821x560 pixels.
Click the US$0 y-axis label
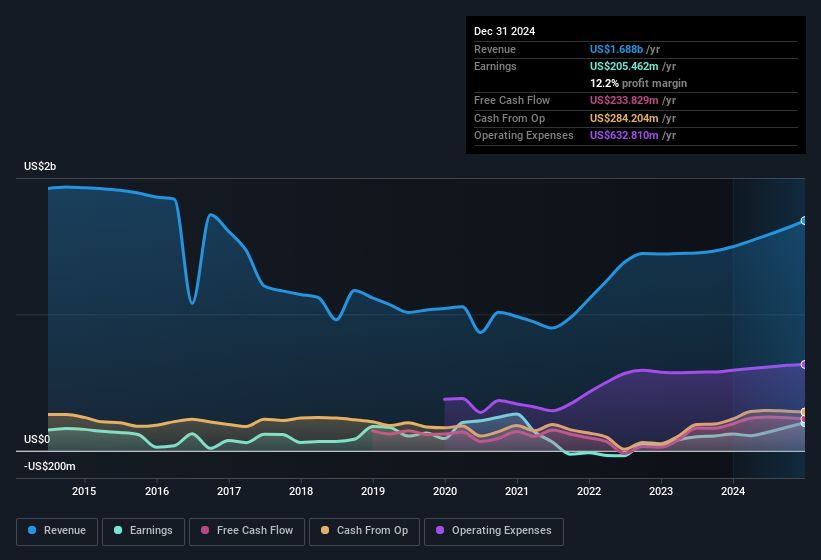37,439
